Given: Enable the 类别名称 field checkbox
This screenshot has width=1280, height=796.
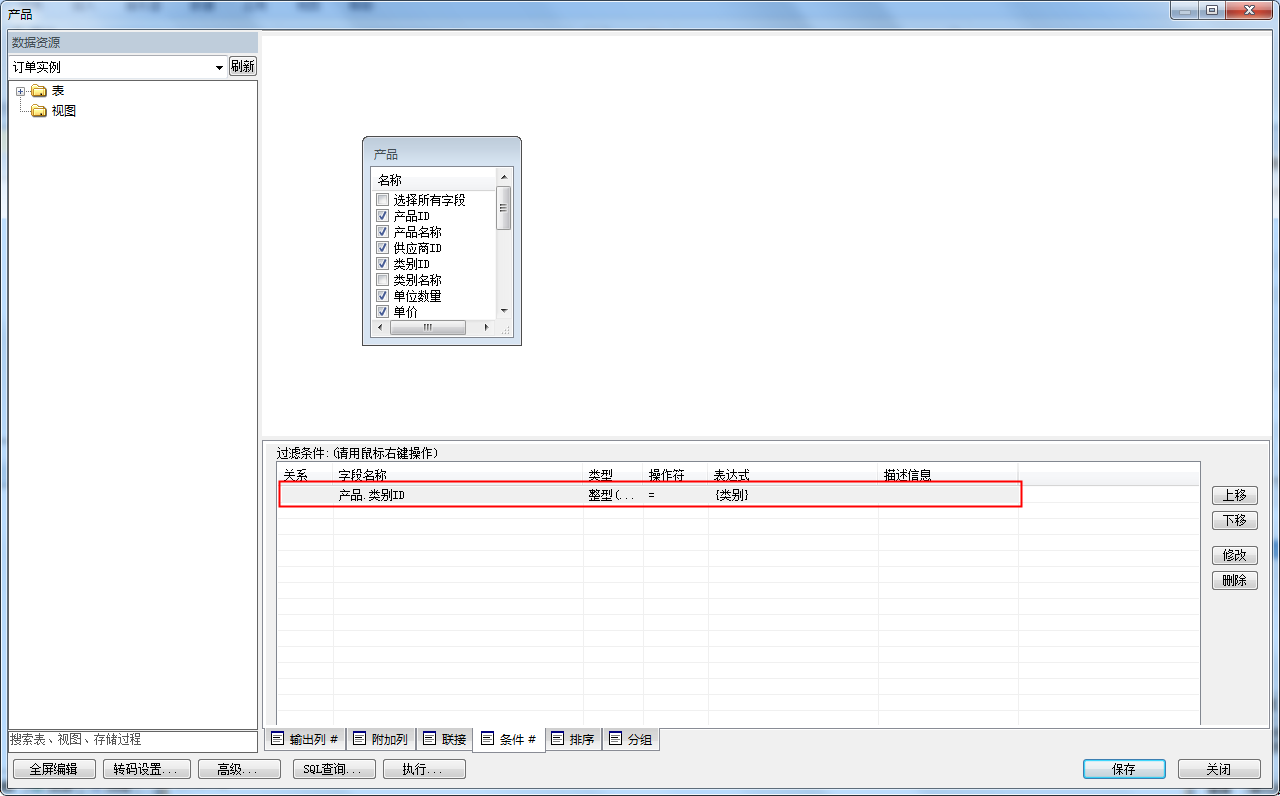Looking at the screenshot, I should pyautogui.click(x=382, y=280).
